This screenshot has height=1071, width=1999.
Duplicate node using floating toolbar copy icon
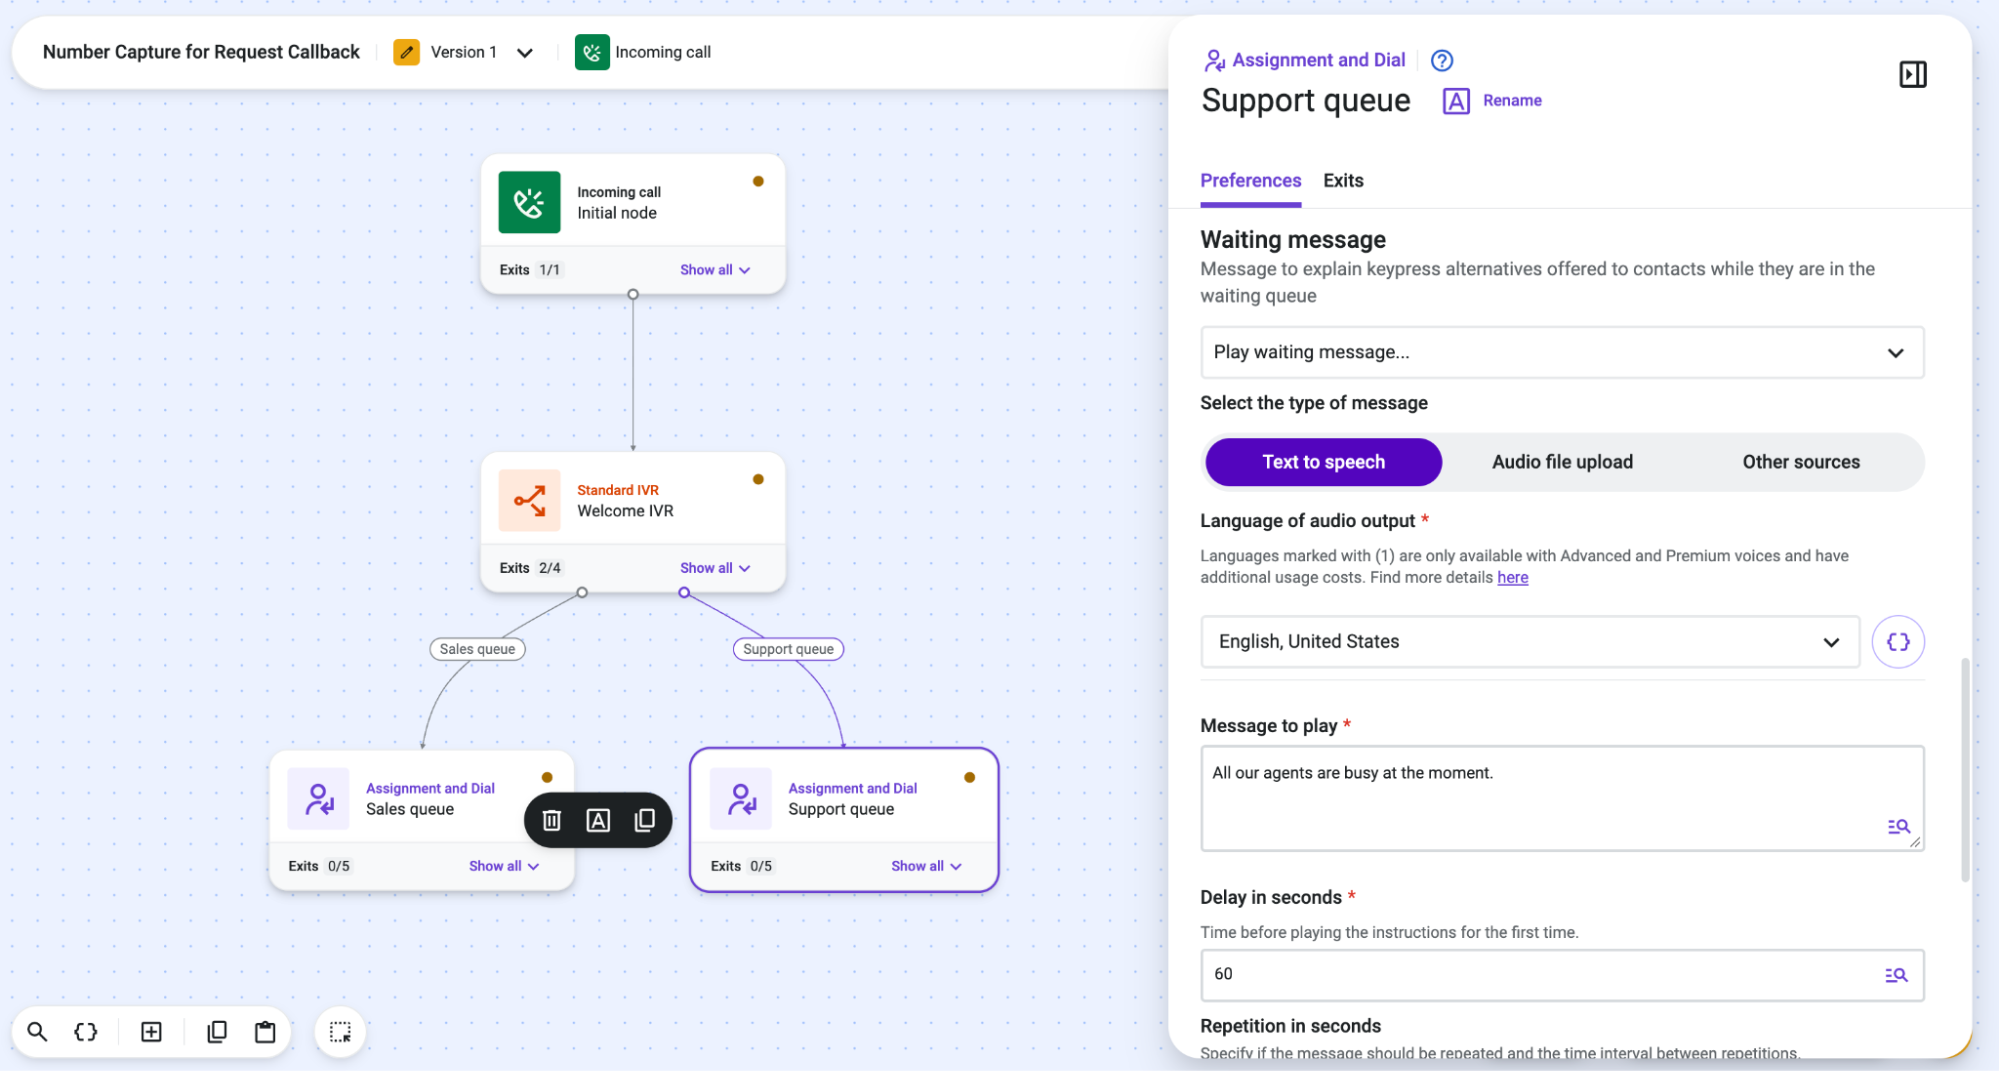click(x=645, y=820)
